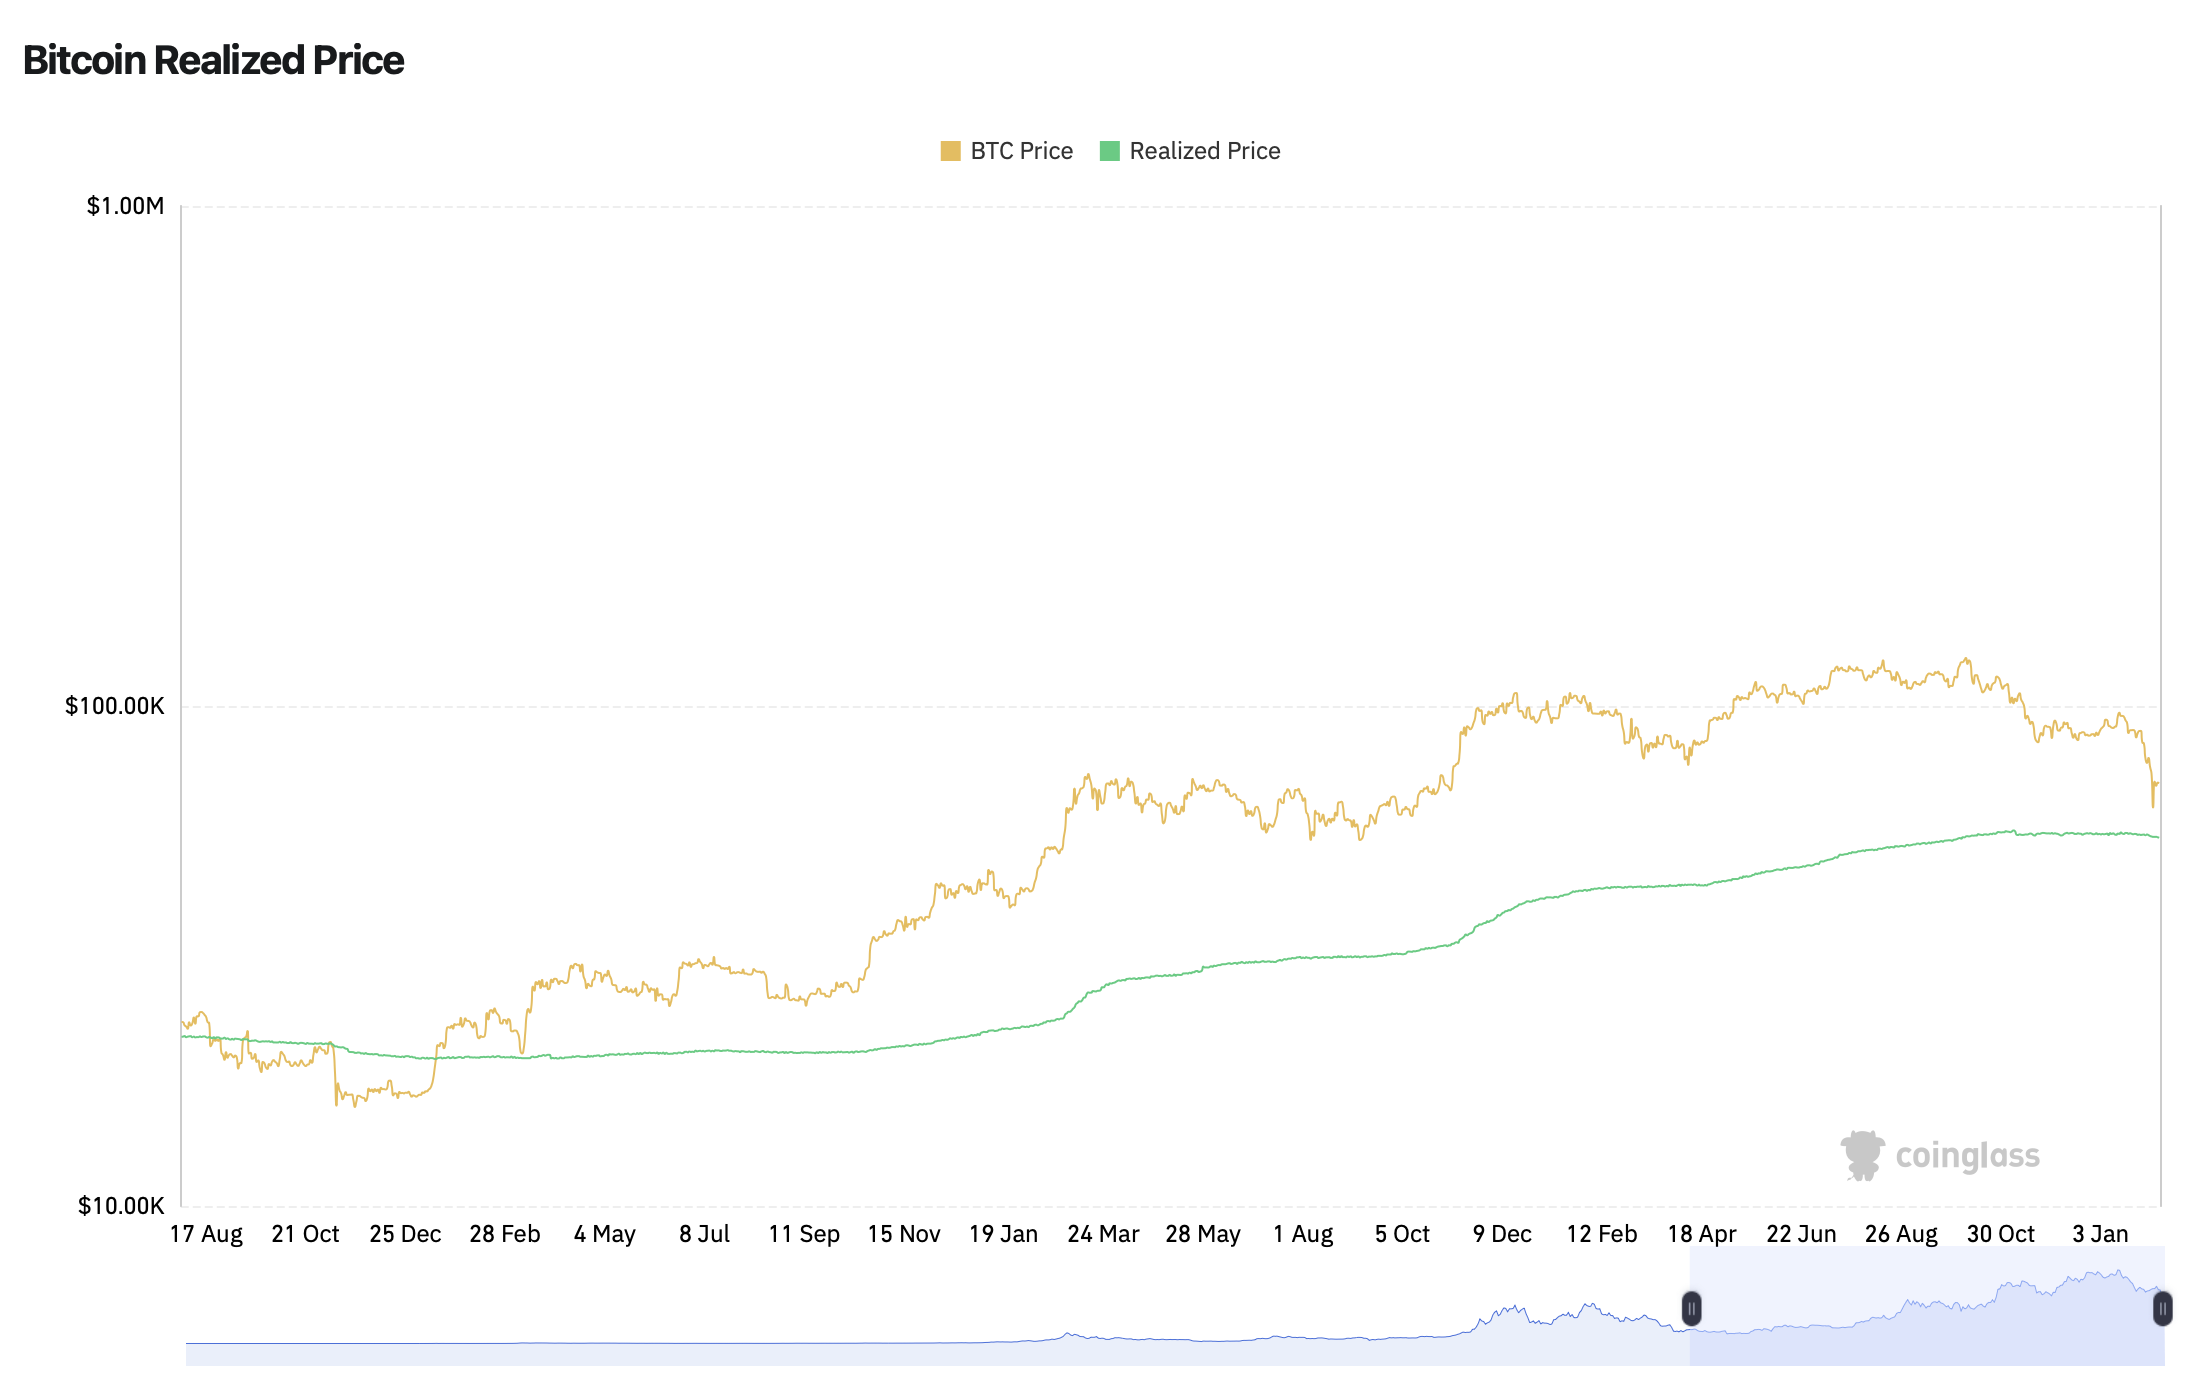Click the Bitcoin Realized Price title
The width and height of the screenshot is (2188, 1392).
coord(213,60)
